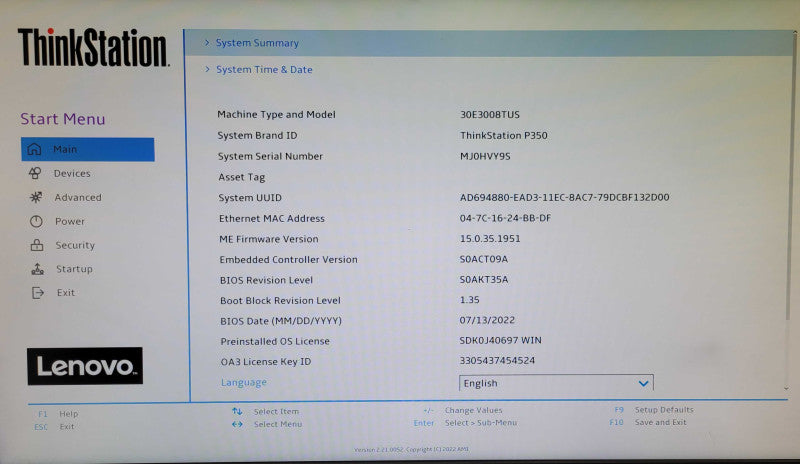This screenshot has height=464, width=800.
Task: Open the Security menu
Action: [x=75, y=245]
